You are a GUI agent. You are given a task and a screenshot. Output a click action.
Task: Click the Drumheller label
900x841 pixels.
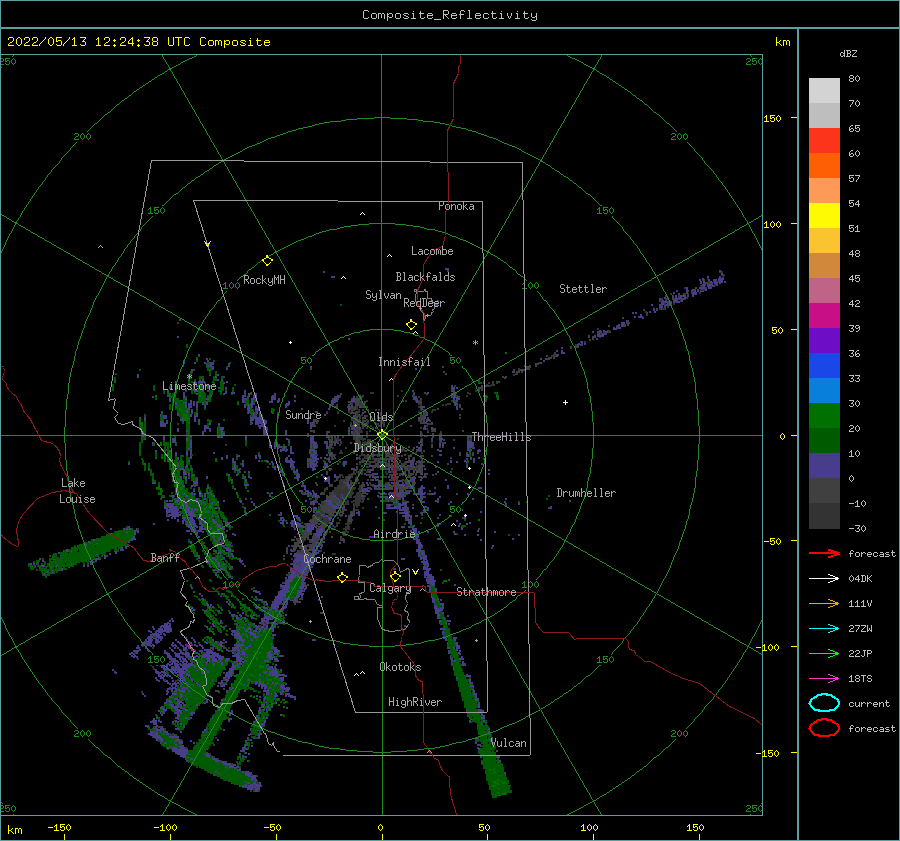click(x=586, y=493)
